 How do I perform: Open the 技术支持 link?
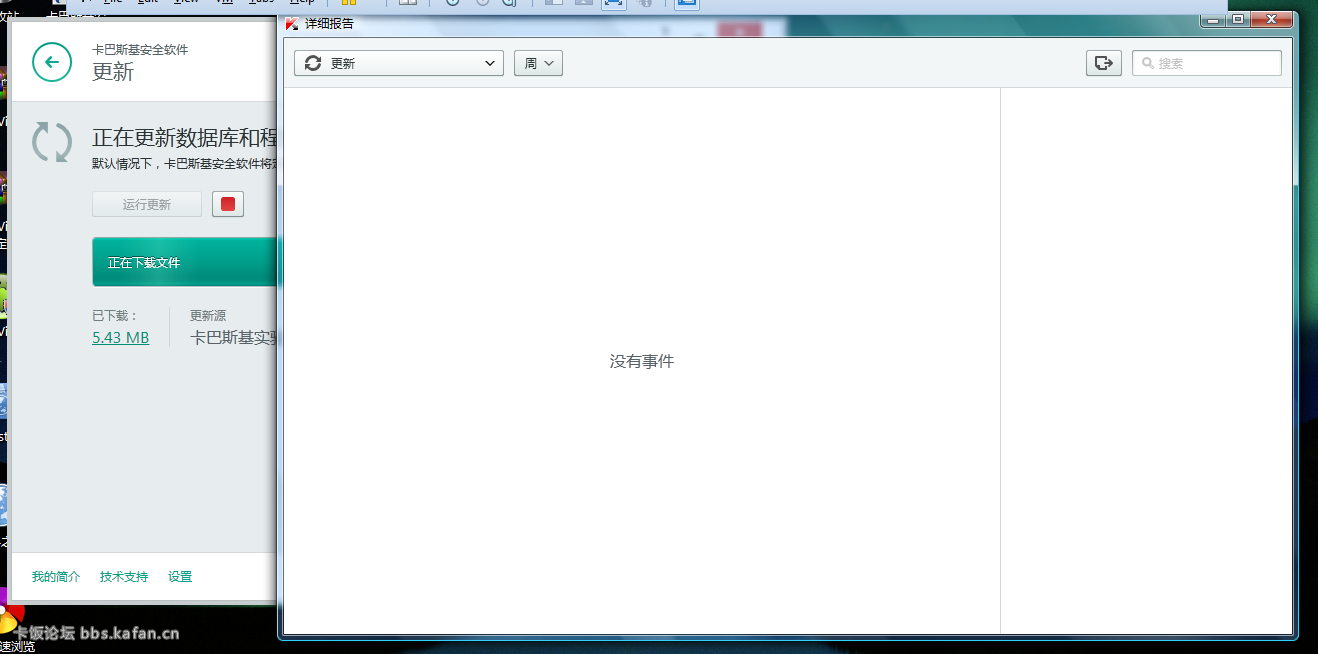pos(124,577)
